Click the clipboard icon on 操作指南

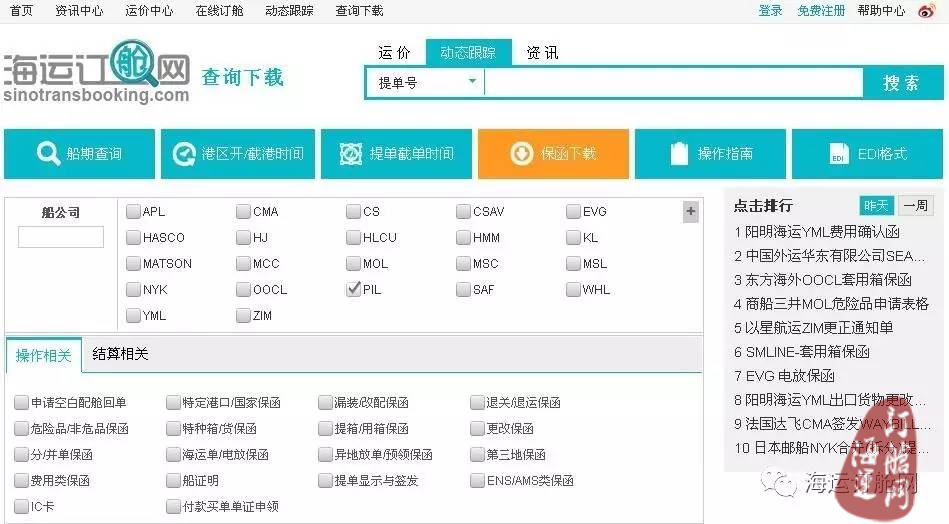pyautogui.click(x=680, y=154)
